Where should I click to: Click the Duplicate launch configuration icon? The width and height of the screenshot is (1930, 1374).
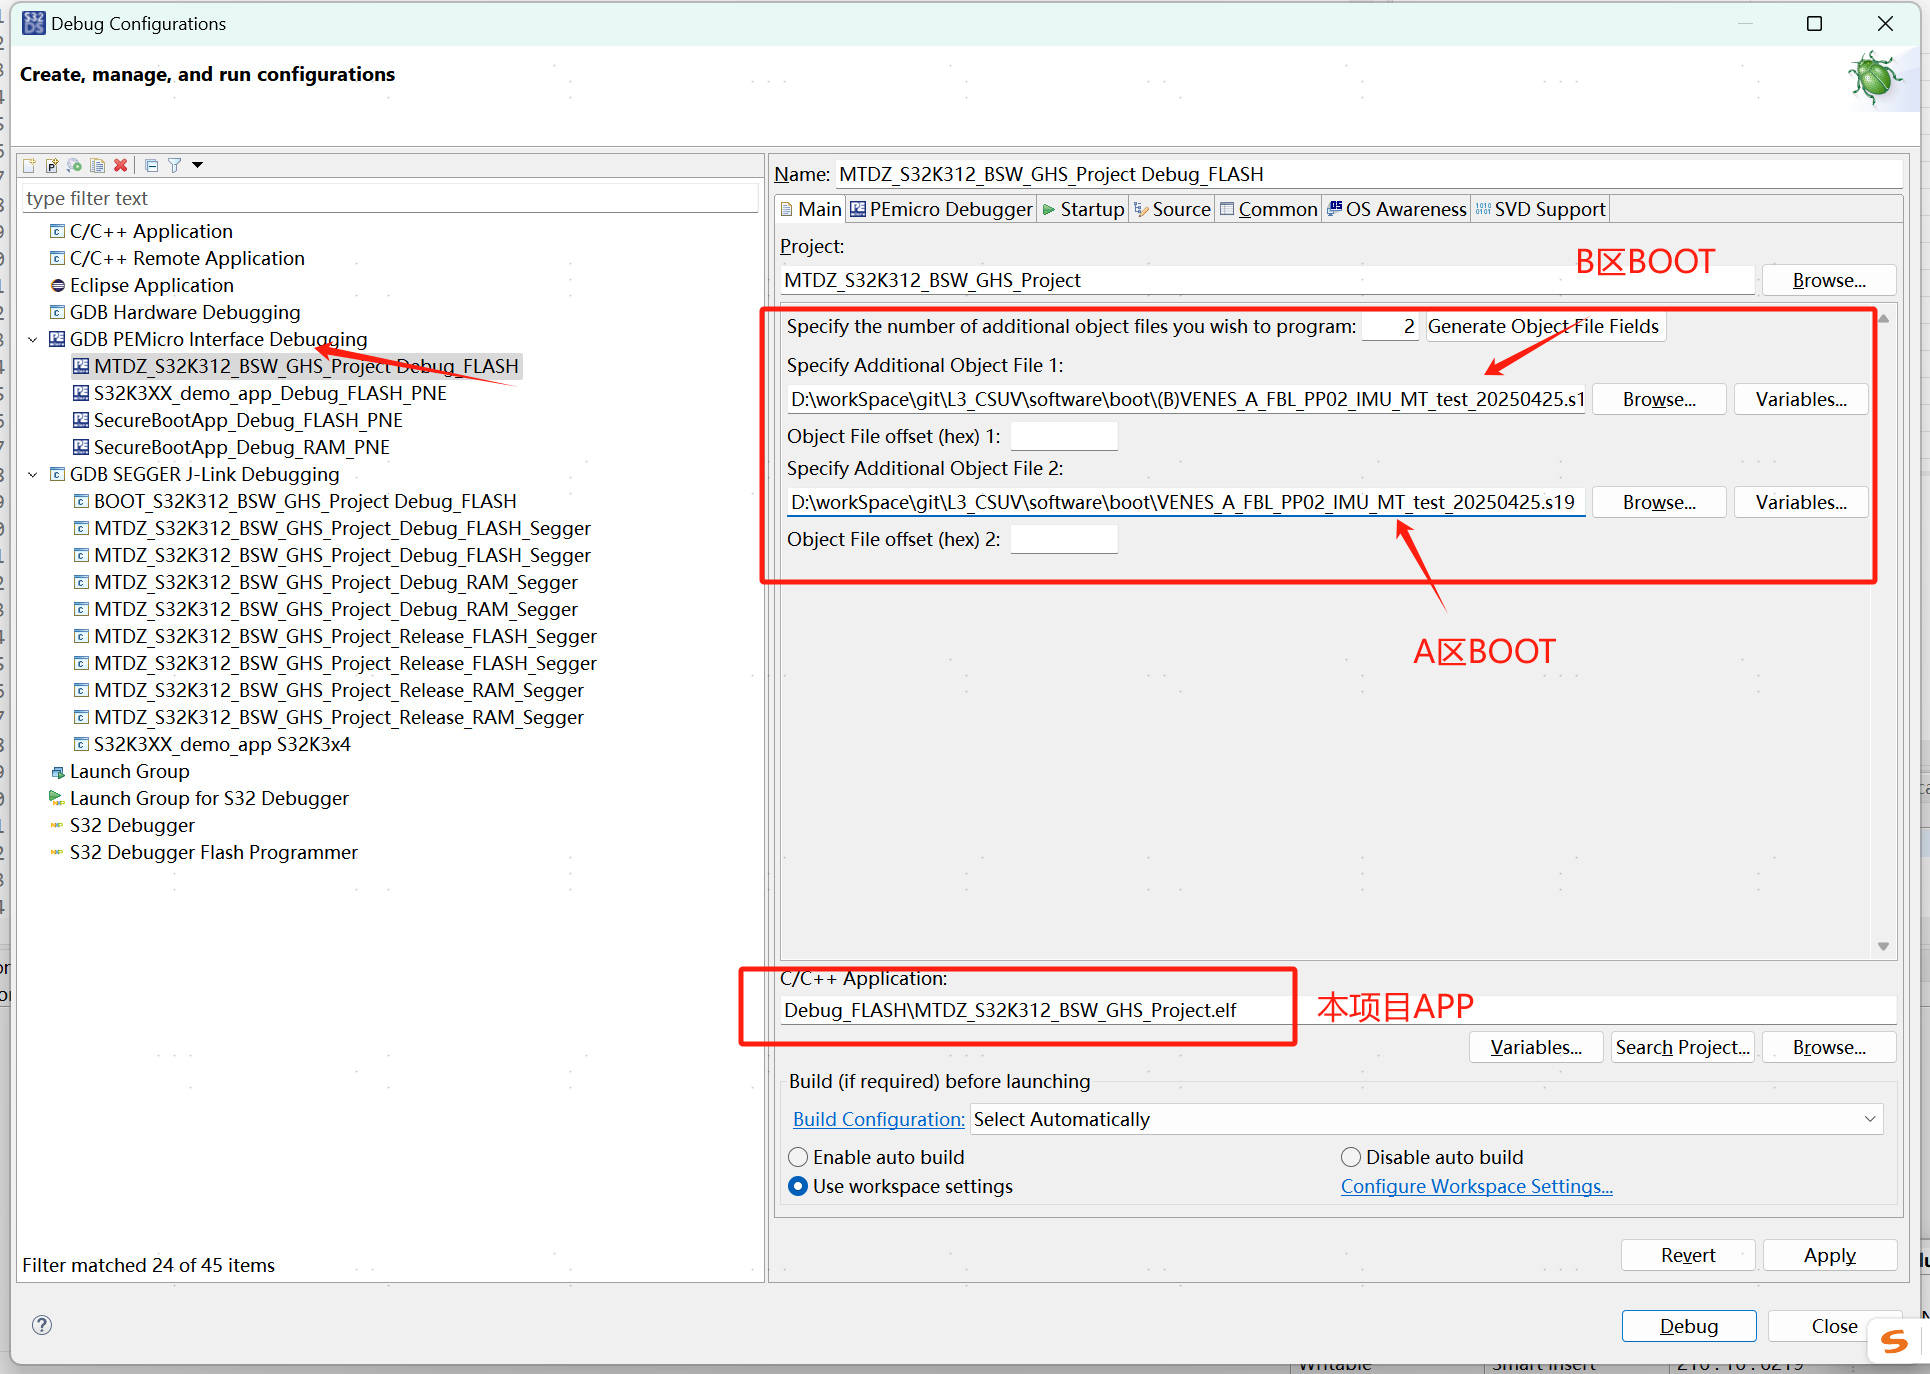[97, 165]
